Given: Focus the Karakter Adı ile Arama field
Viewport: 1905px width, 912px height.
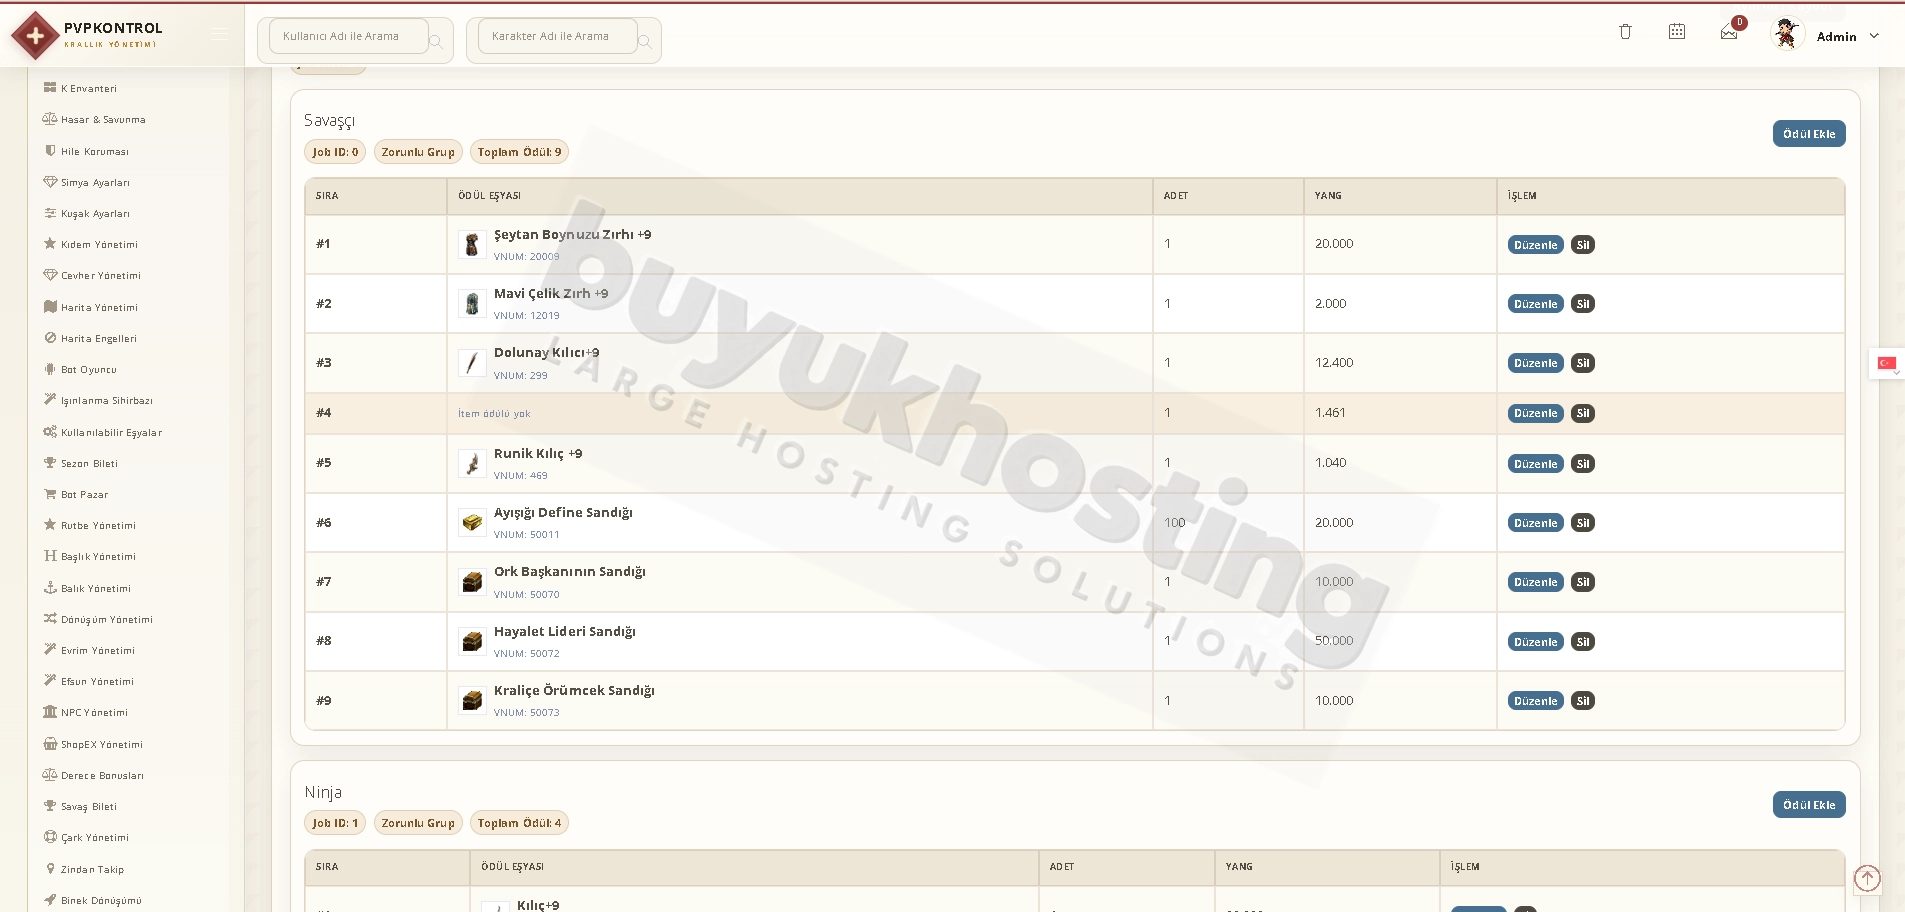Looking at the screenshot, I should tap(558, 36).
